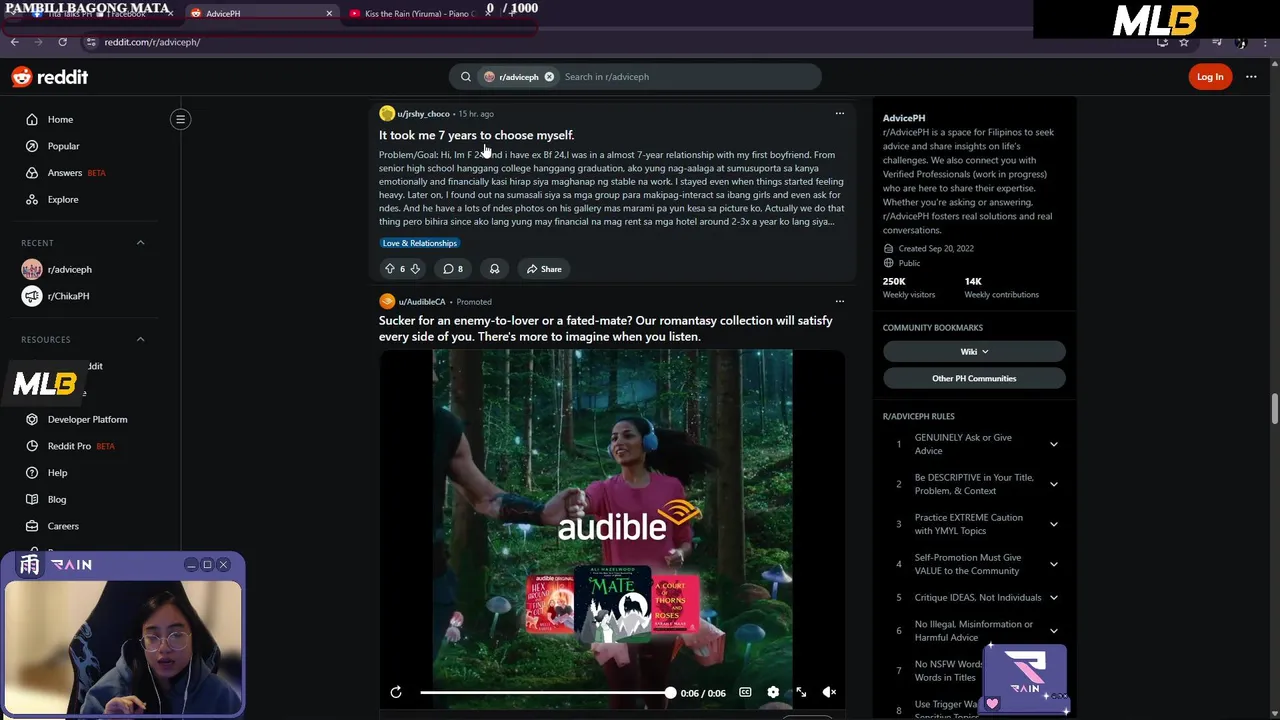1280x720 pixels.
Task: Collapse the left navigation sidebar button
Action: tap(180, 119)
